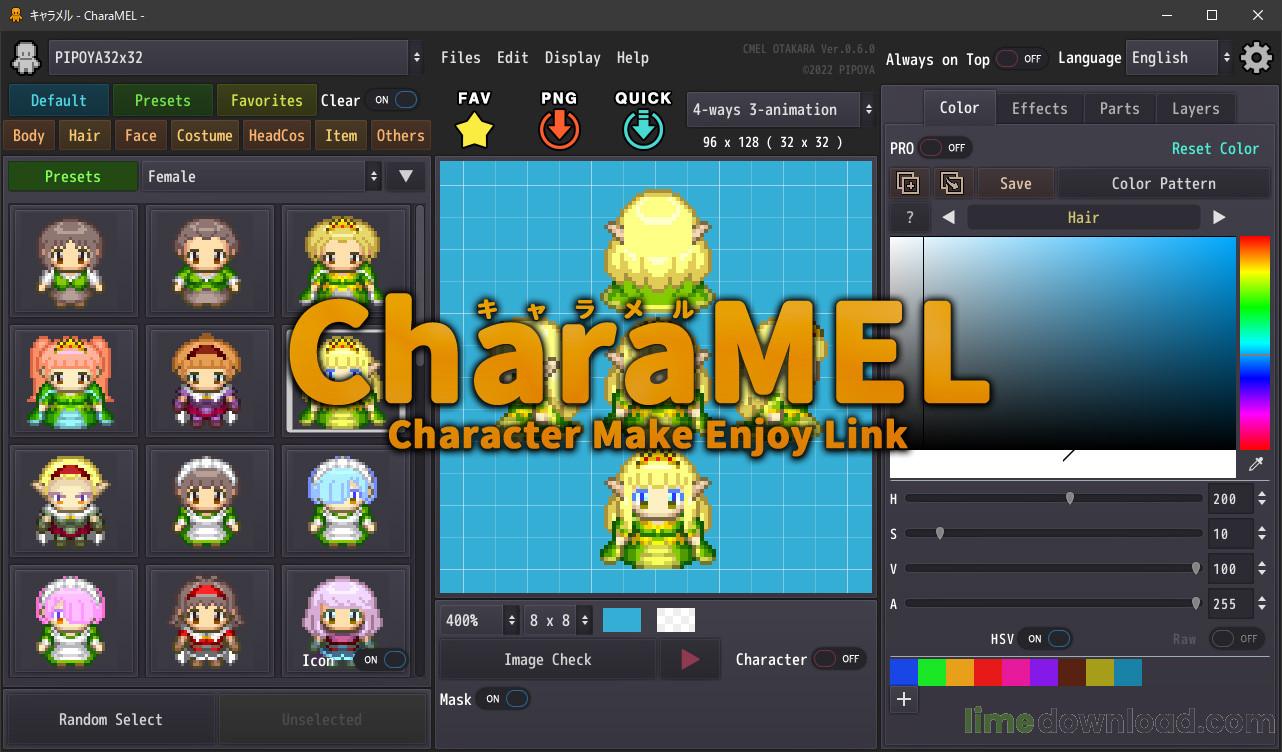
Task: Select the Others category
Action: click(400, 135)
